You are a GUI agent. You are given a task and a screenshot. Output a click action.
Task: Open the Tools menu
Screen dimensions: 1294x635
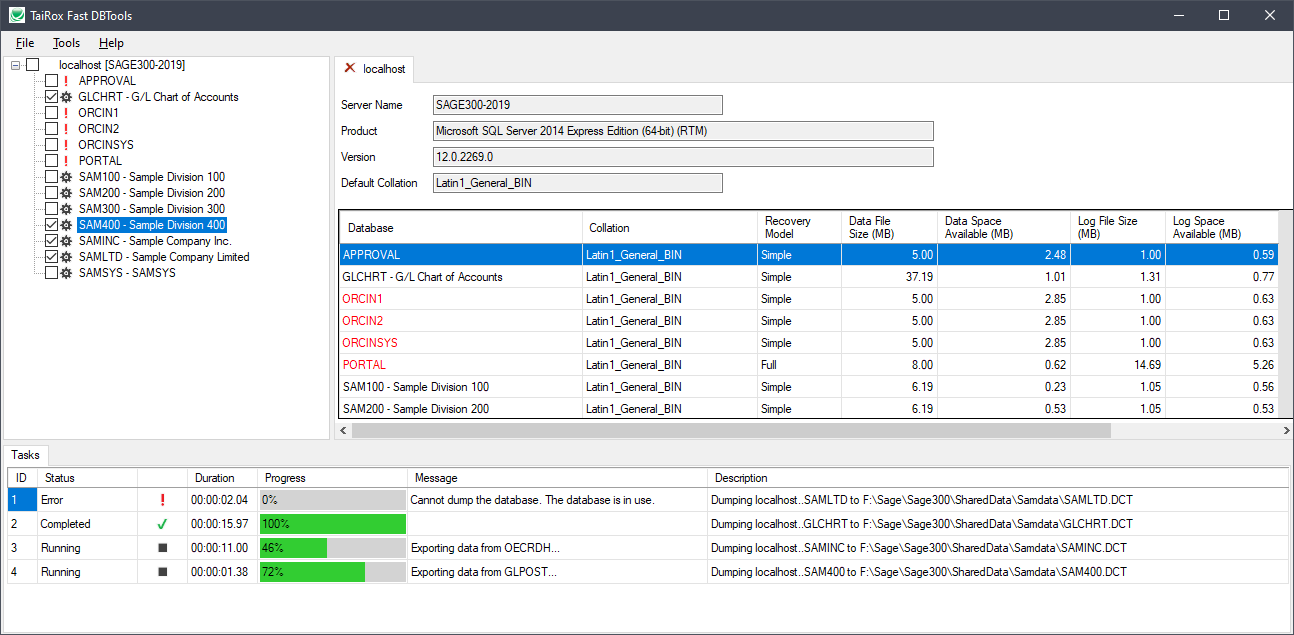click(x=66, y=43)
